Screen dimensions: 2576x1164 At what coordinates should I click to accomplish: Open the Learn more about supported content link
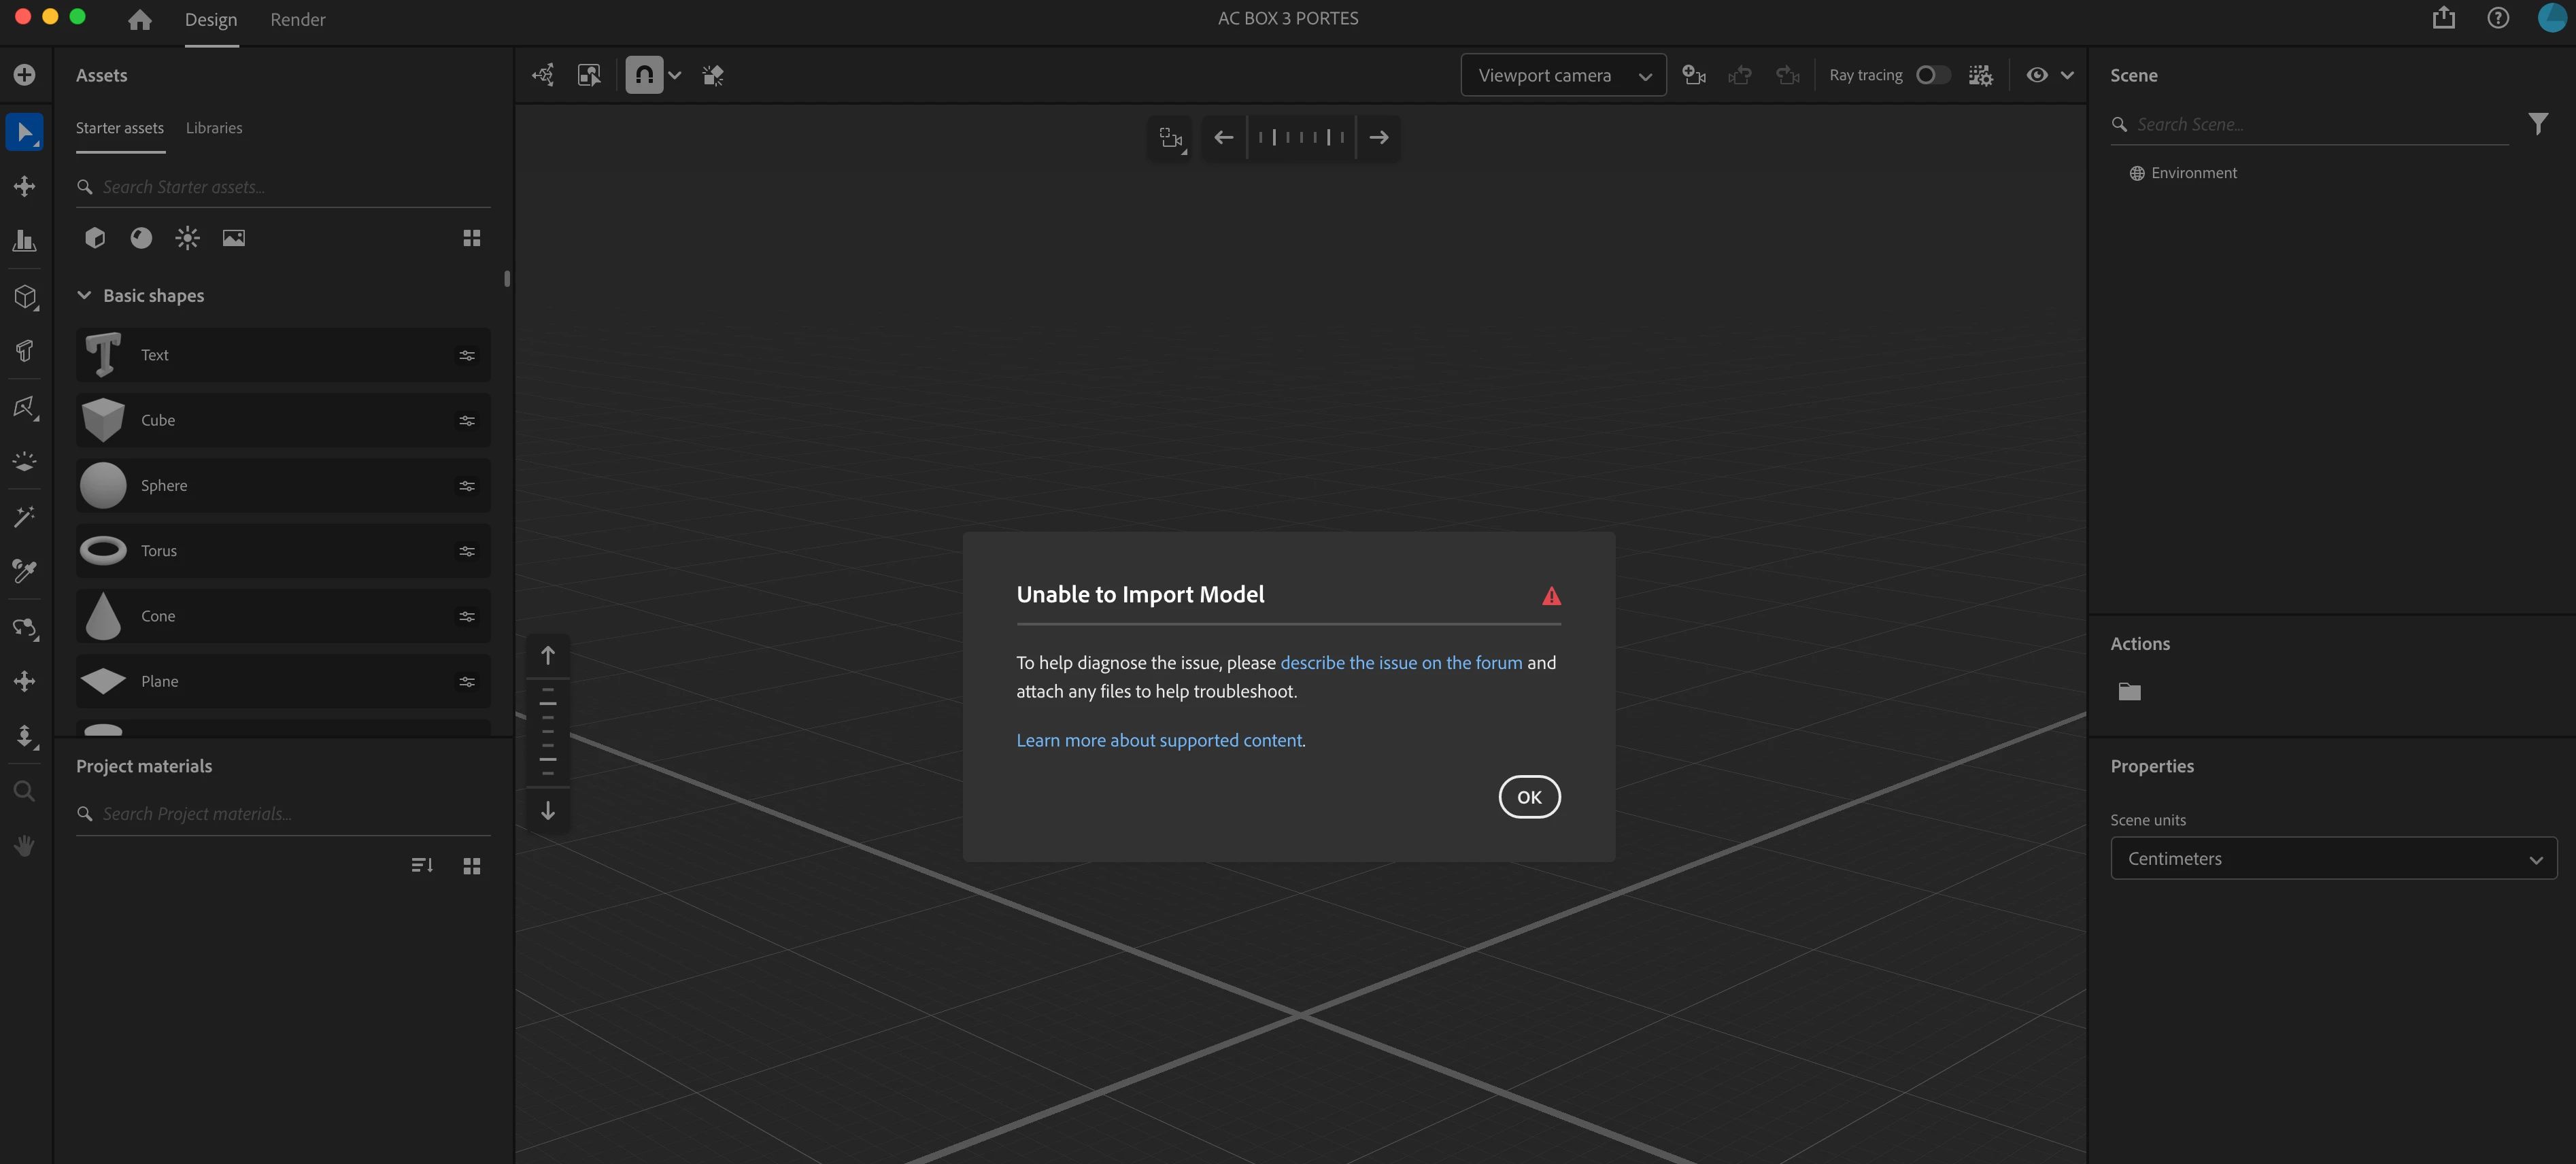[1159, 740]
